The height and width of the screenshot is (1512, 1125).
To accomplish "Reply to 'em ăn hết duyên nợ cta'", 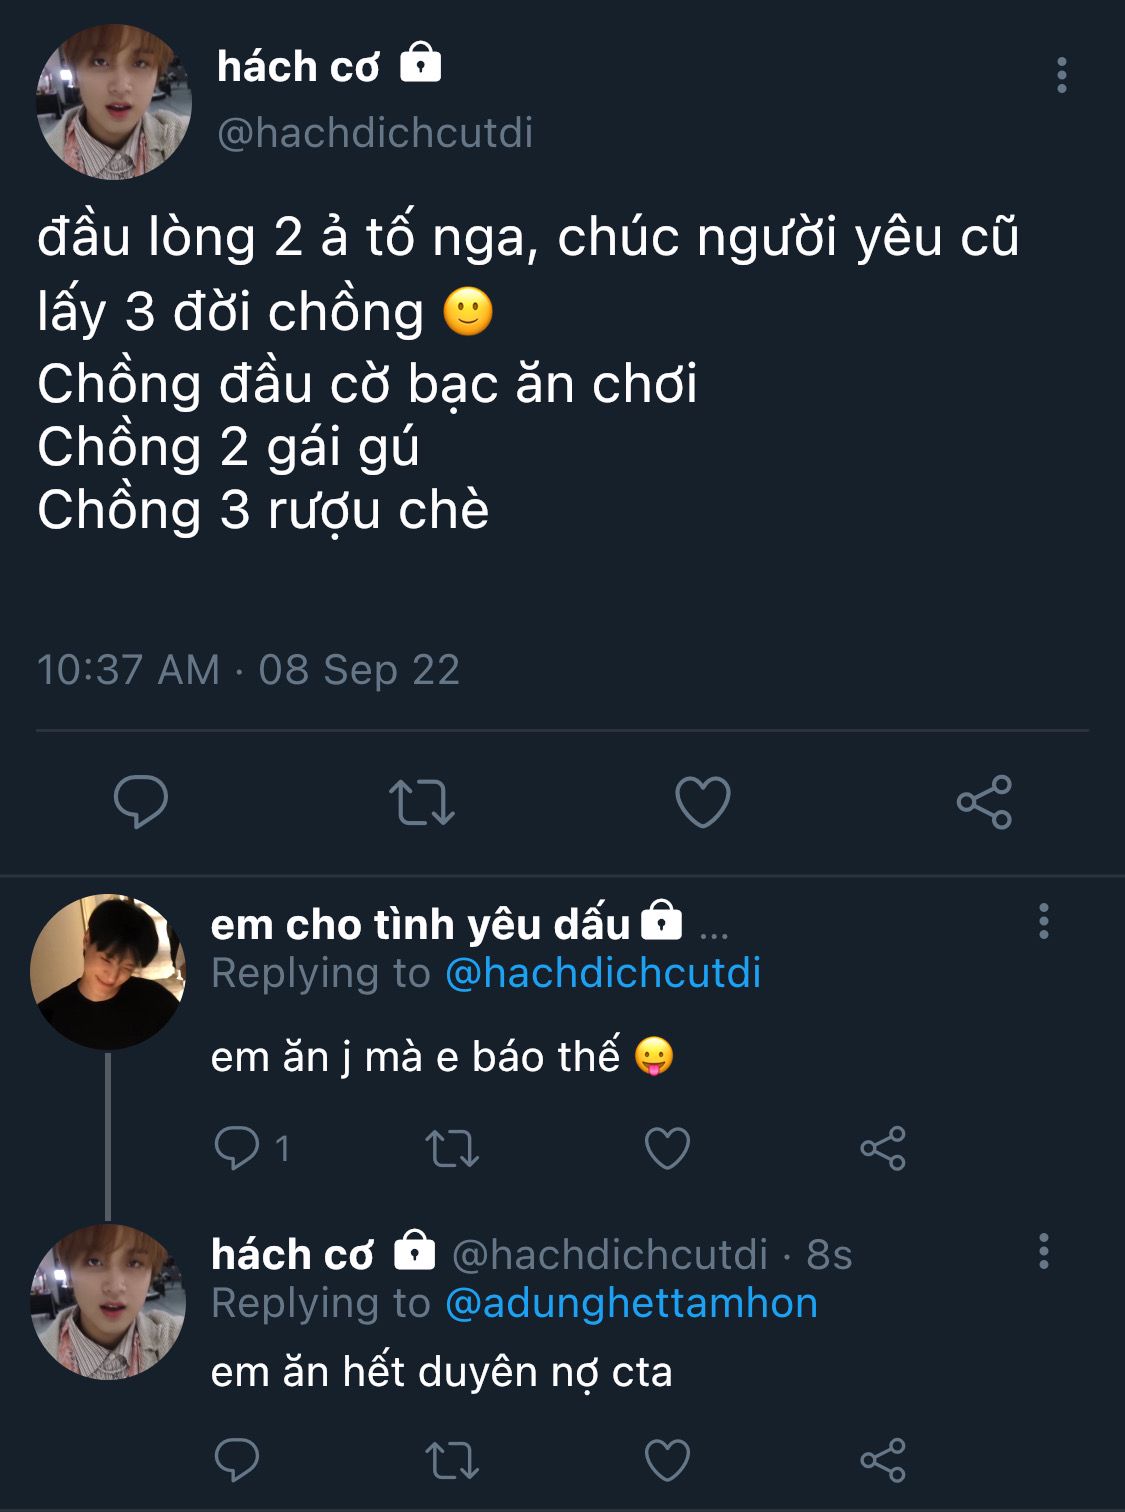I will pyautogui.click(x=237, y=1460).
